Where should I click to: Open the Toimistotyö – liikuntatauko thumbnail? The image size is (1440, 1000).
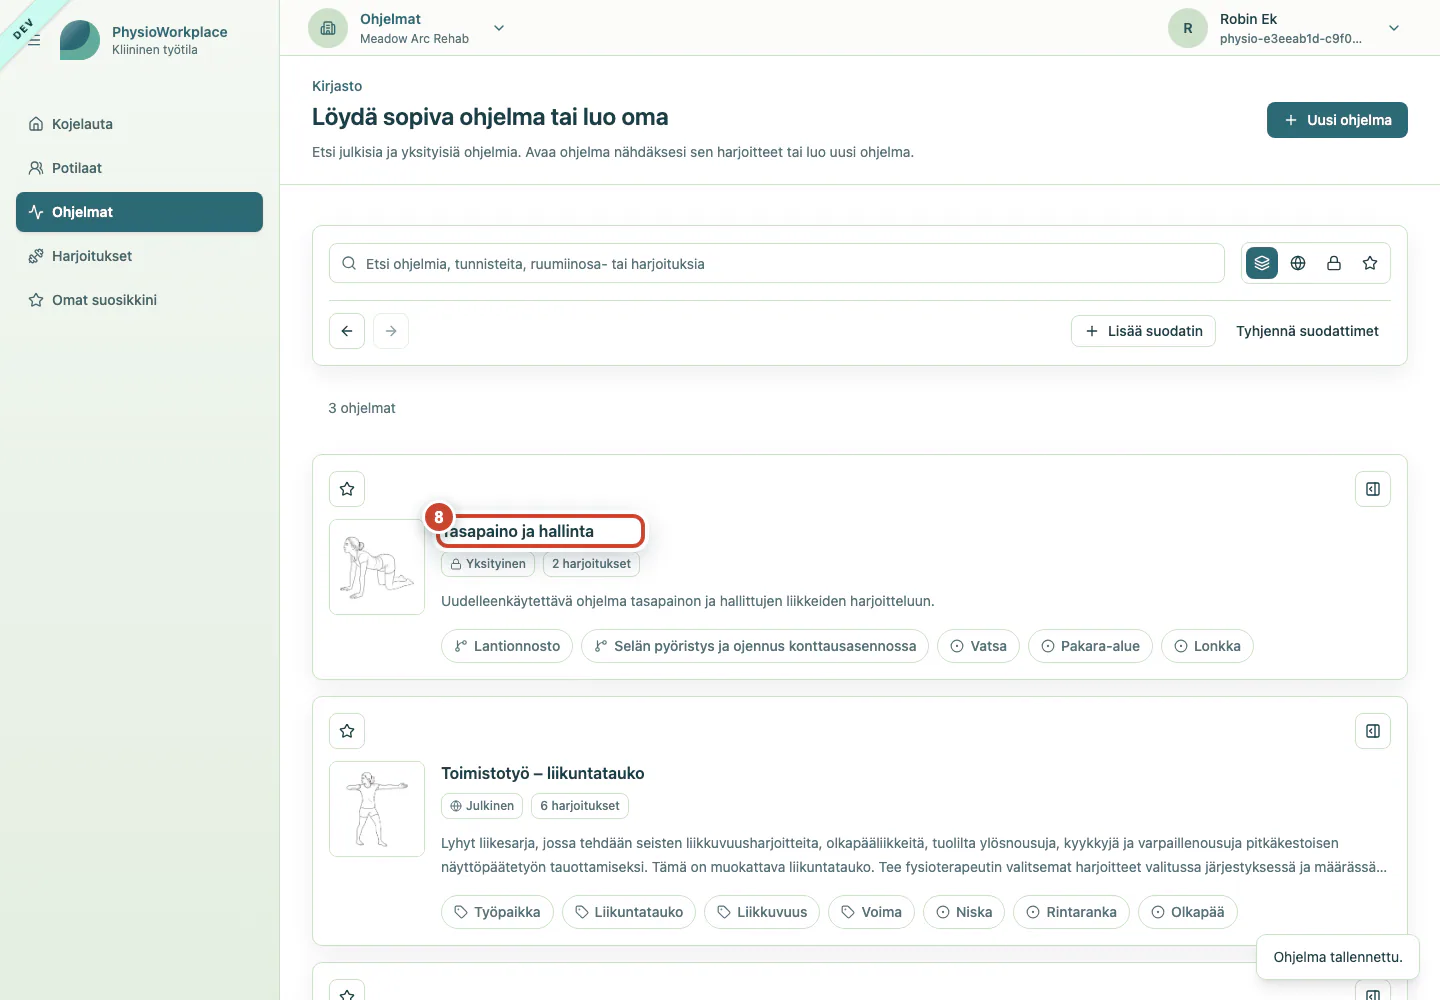(x=377, y=809)
